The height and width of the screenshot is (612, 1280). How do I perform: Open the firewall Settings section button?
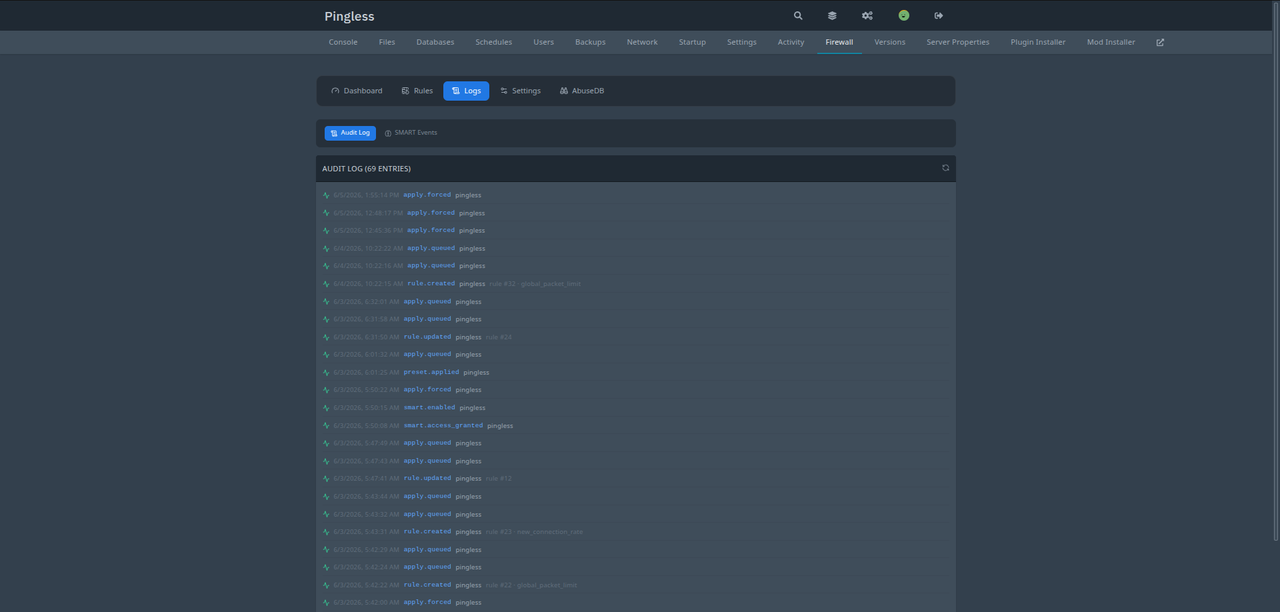(x=521, y=91)
